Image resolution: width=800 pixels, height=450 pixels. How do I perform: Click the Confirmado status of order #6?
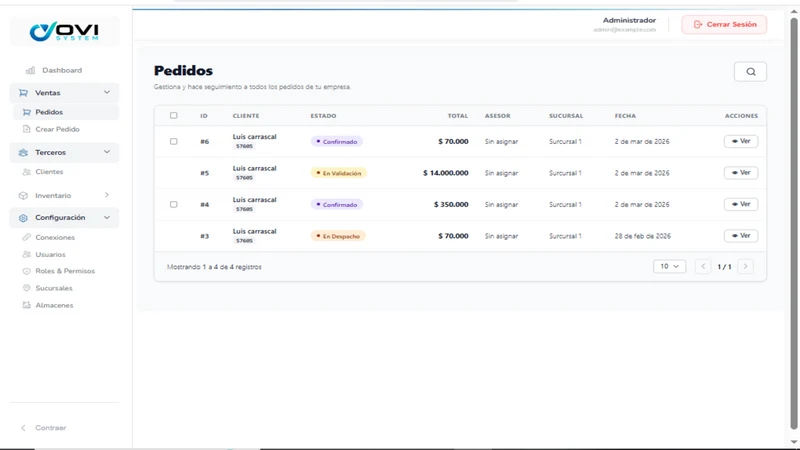click(337, 141)
